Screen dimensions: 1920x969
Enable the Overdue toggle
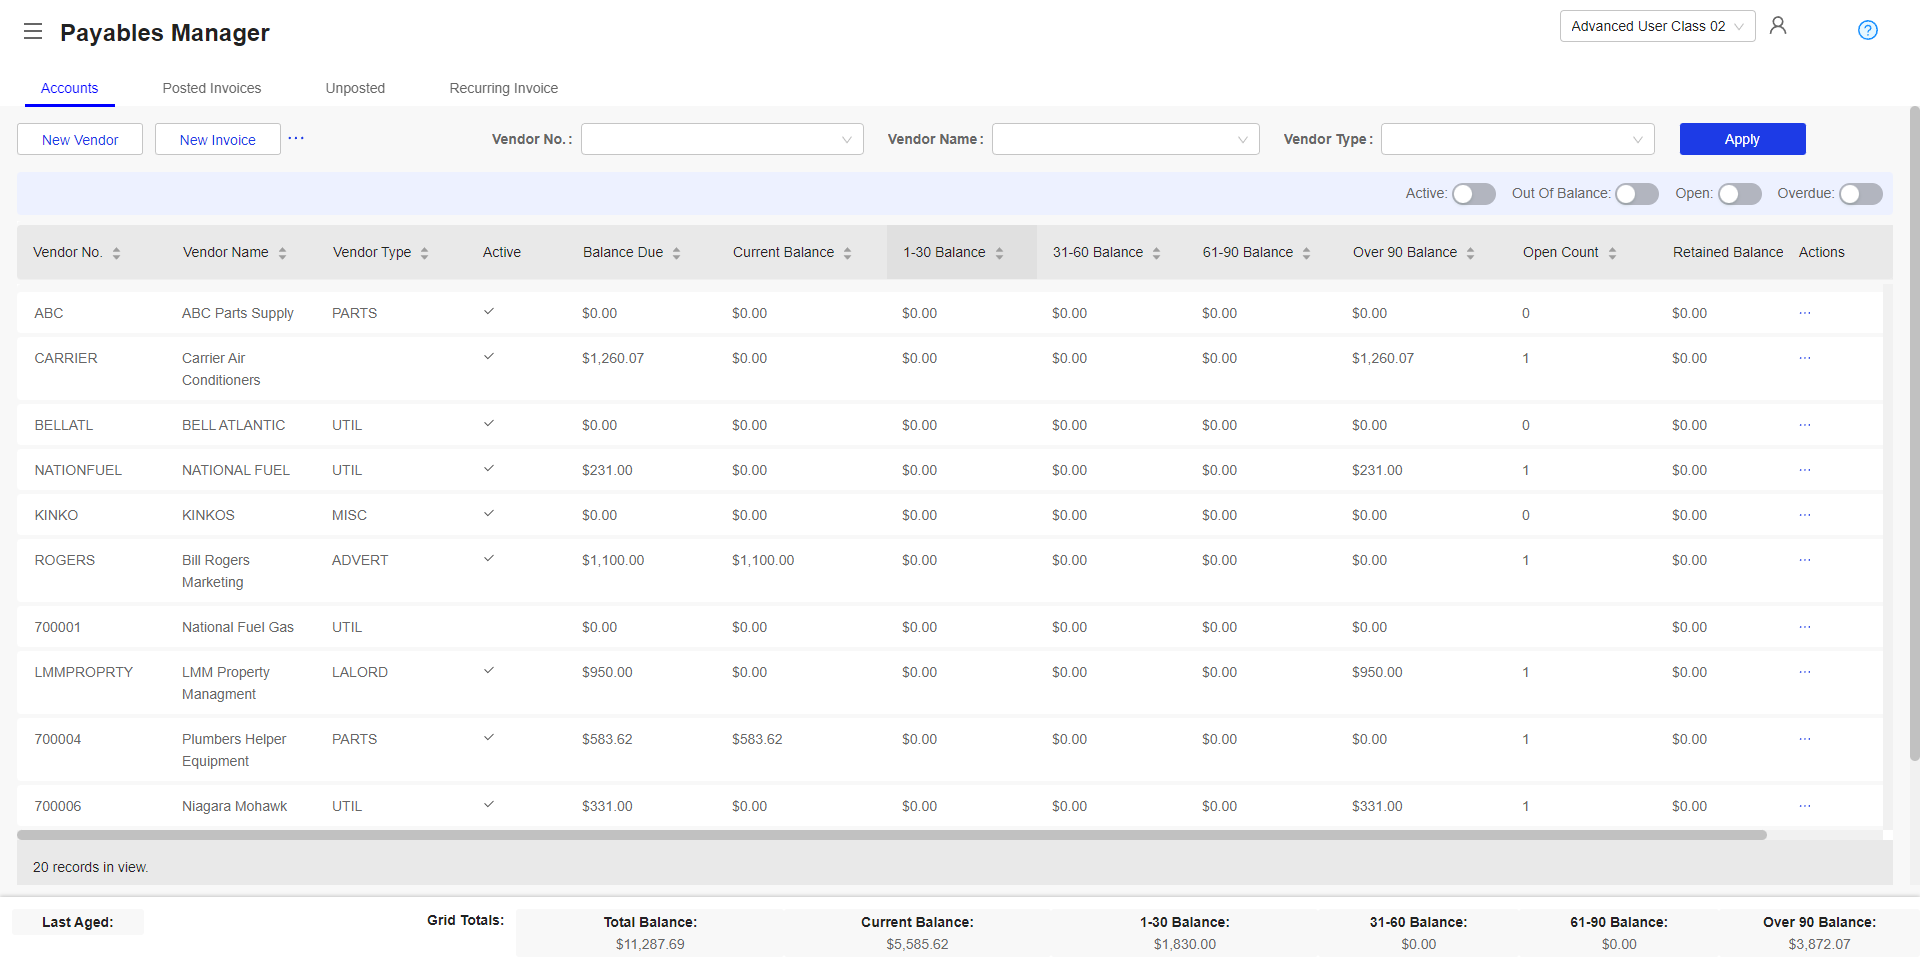[1861, 194]
